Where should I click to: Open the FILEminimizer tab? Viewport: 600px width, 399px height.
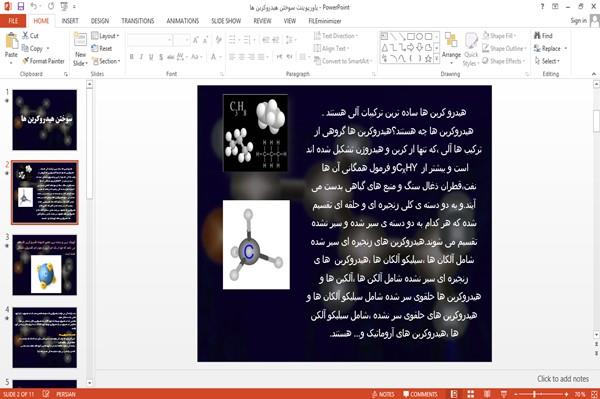pos(325,21)
